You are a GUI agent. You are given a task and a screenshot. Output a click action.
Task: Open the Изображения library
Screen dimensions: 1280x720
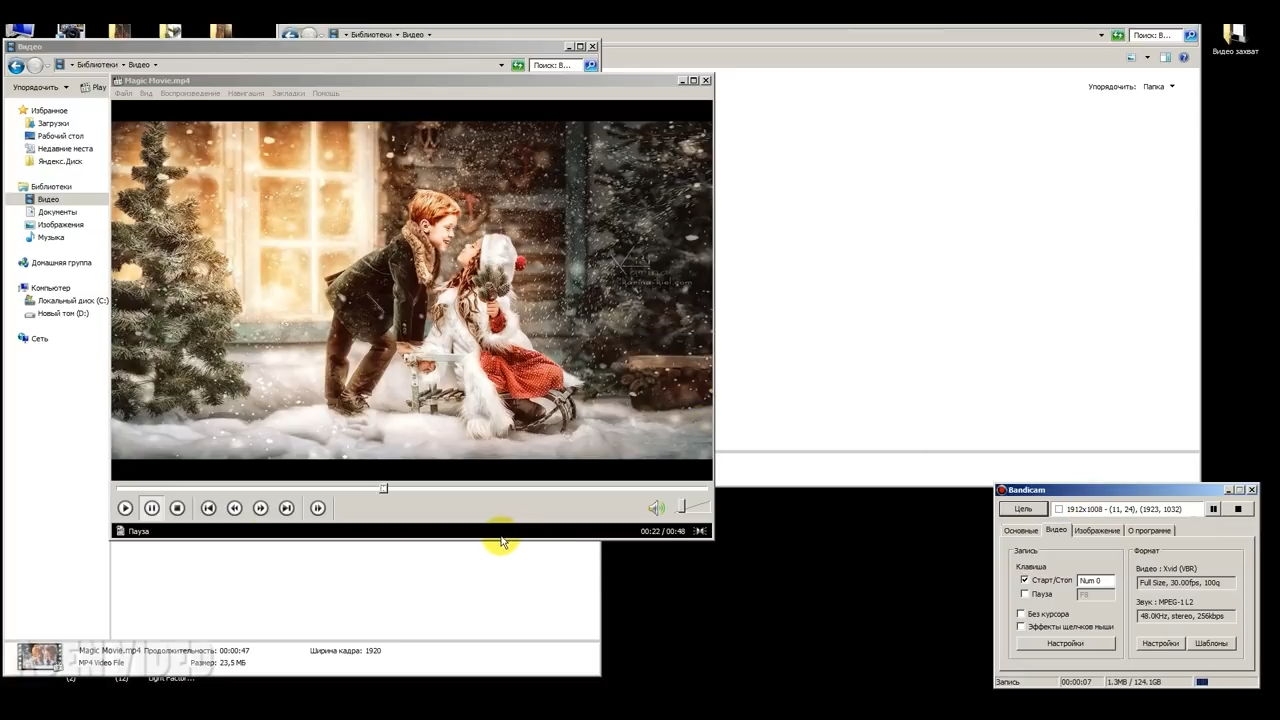pos(60,225)
